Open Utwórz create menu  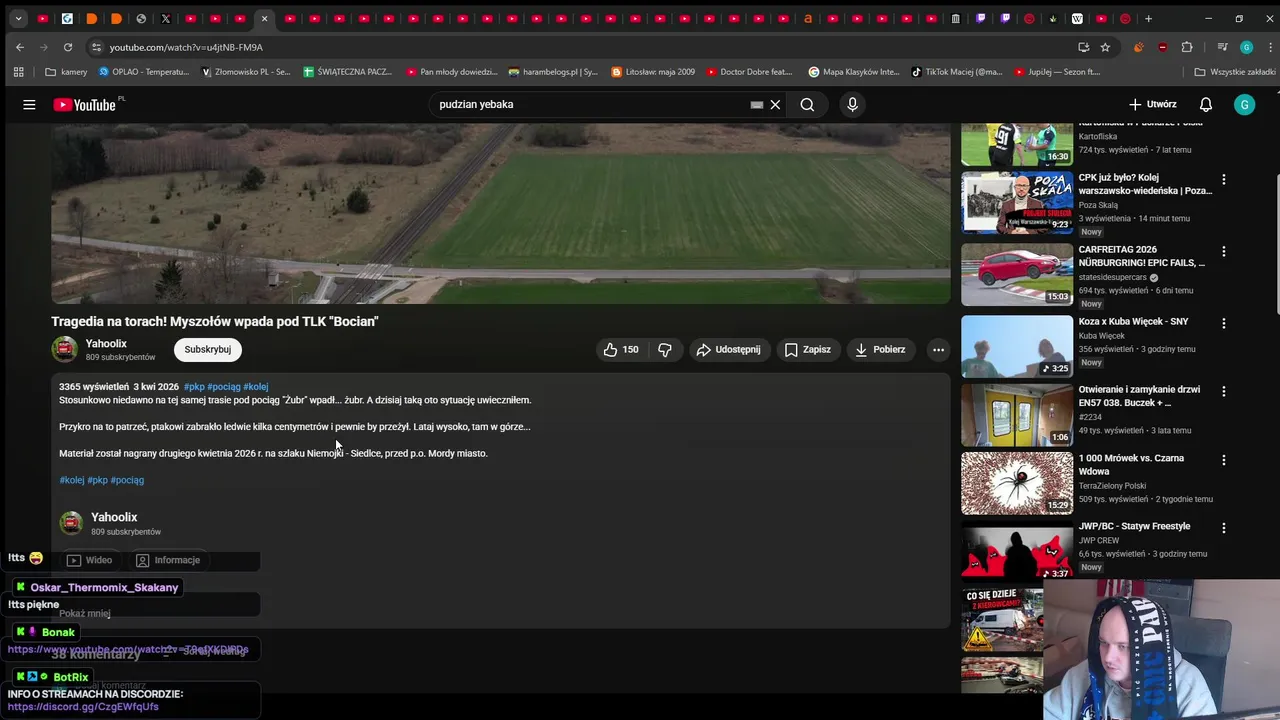point(1153,104)
